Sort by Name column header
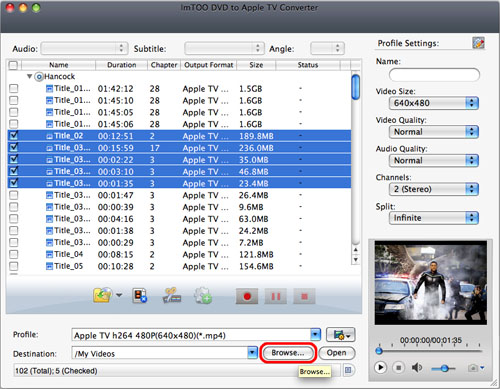 [x=59, y=65]
